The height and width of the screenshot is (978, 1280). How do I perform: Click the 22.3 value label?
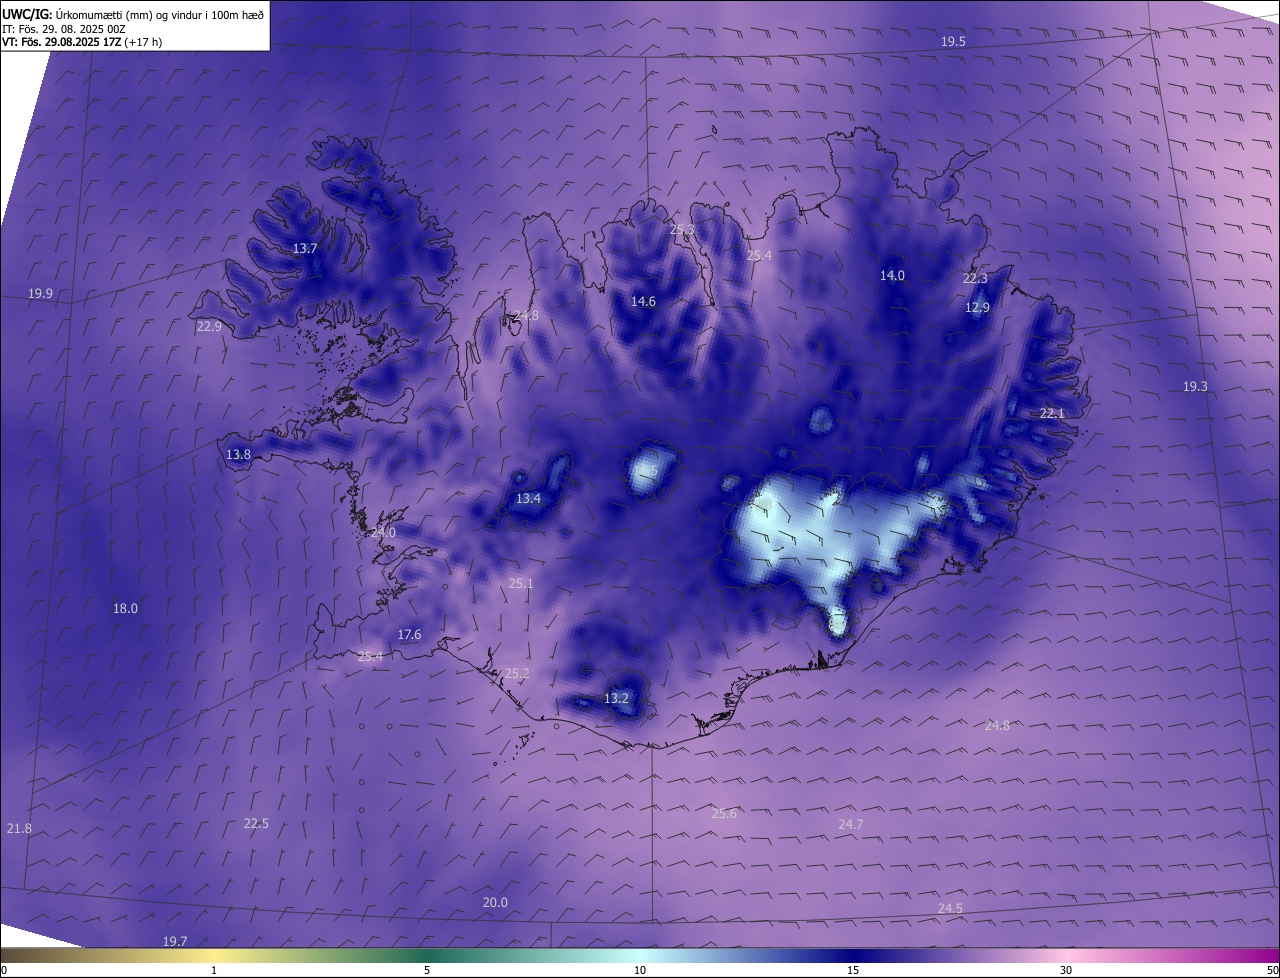click(975, 278)
